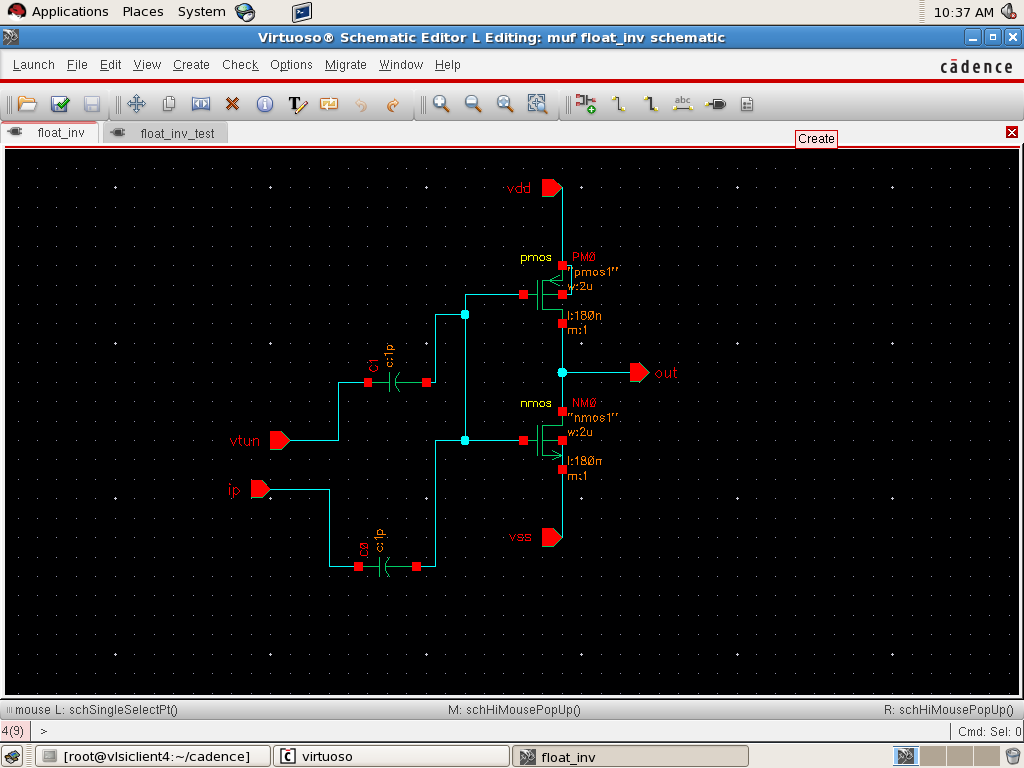Viewport: 1024px width, 768px height.
Task: Open object Properties info icon
Action: [264, 104]
